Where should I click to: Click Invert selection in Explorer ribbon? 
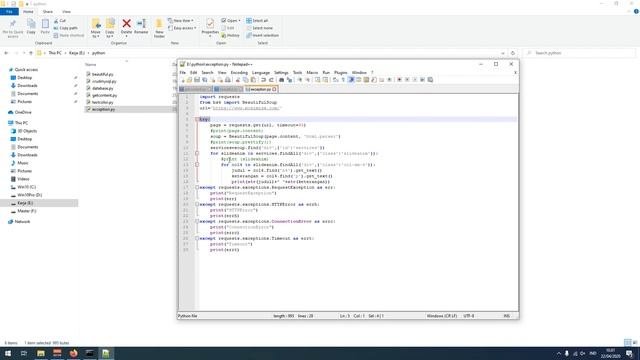tap(262, 36)
